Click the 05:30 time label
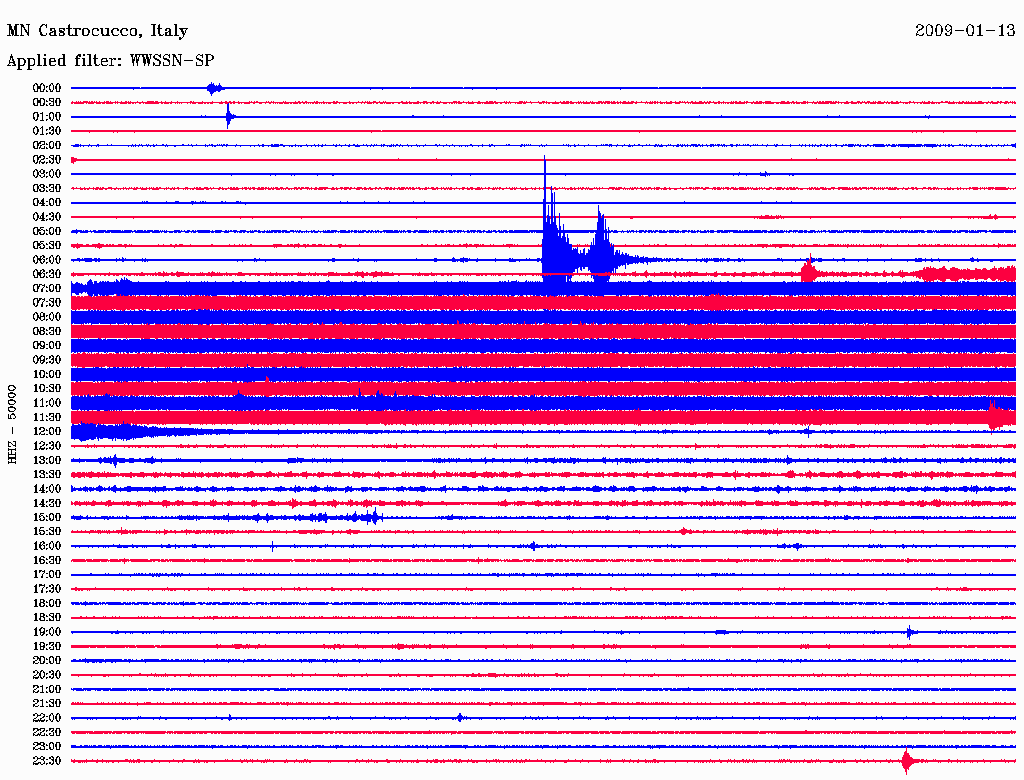The image size is (1024, 780). click(47, 245)
